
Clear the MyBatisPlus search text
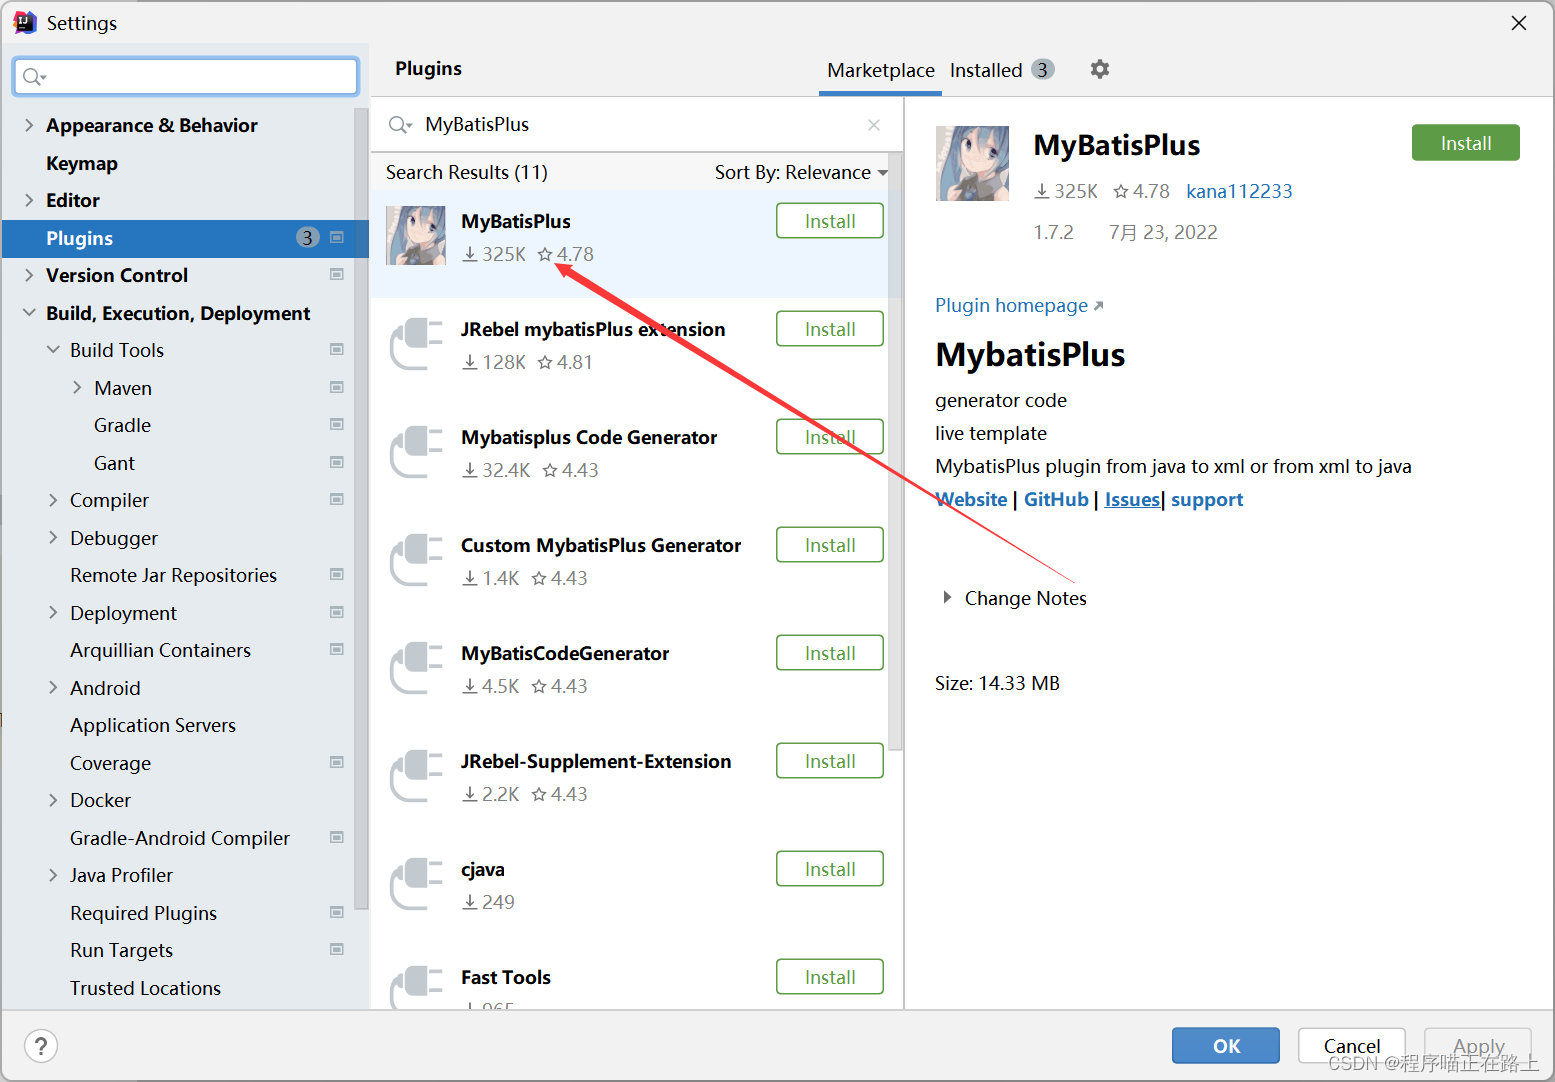click(874, 125)
